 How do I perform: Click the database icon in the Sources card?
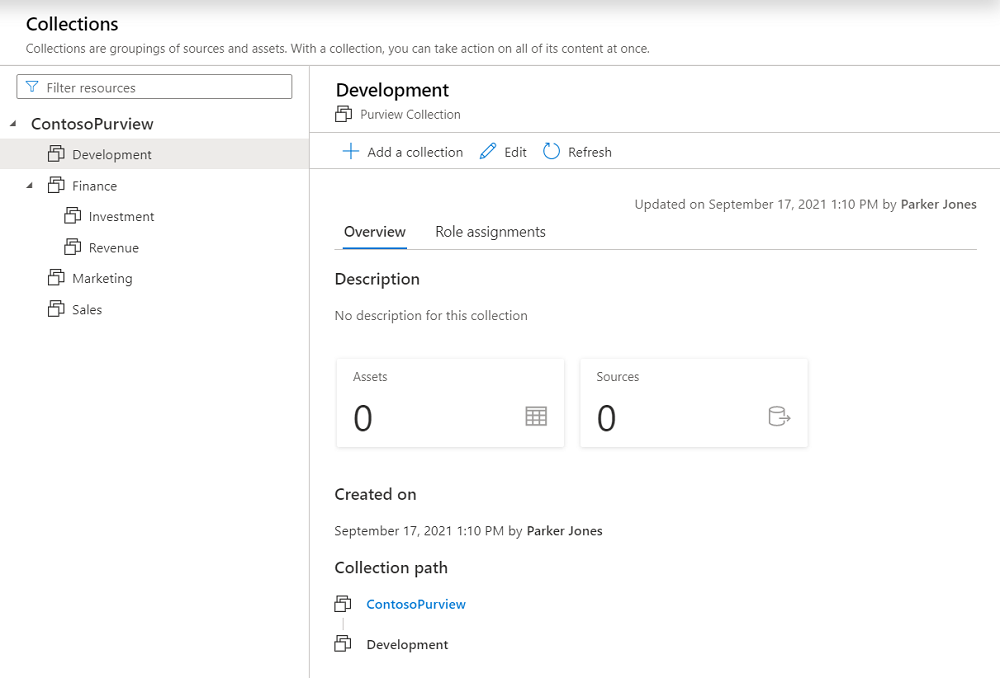(x=780, y=415)
